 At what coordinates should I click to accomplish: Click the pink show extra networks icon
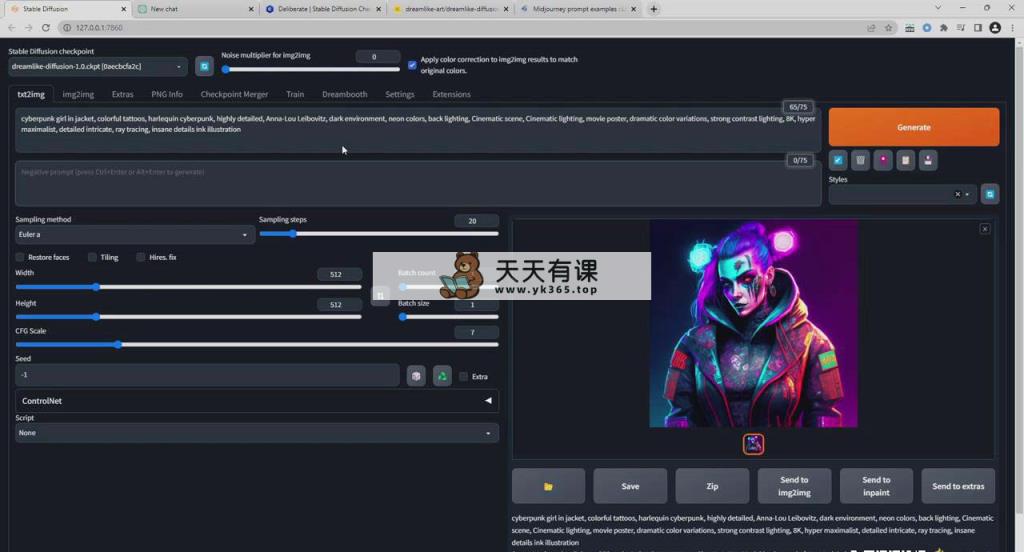click(883, 160)
